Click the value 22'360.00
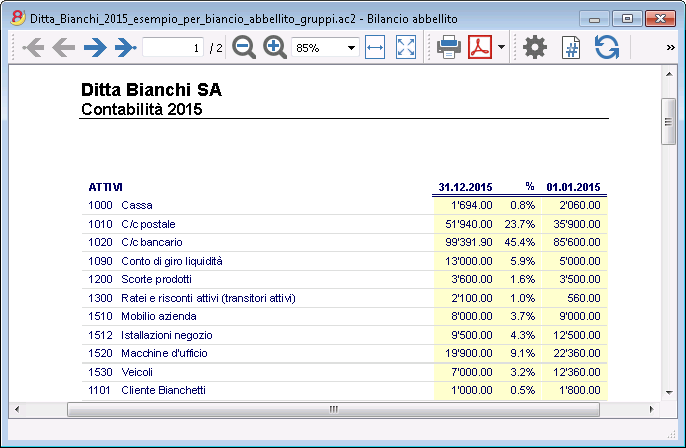This screenshot has width=686, height=448. click(577, 354)
